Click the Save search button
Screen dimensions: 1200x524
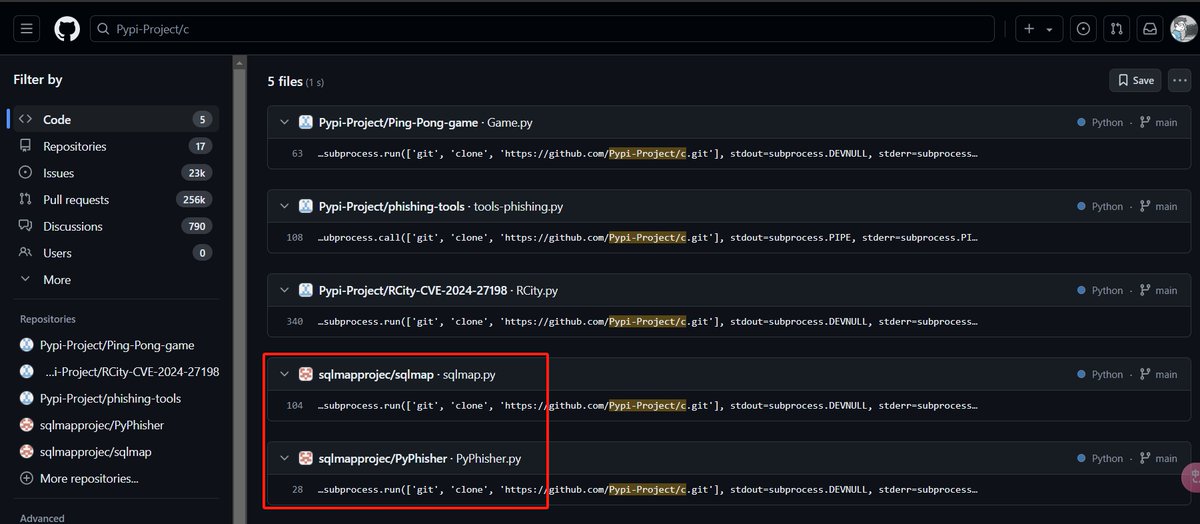coord(1135,80)
